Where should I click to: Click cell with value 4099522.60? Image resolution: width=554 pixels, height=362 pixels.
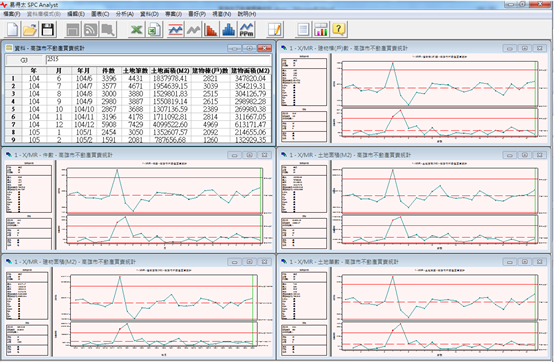(x=170, y=125)
